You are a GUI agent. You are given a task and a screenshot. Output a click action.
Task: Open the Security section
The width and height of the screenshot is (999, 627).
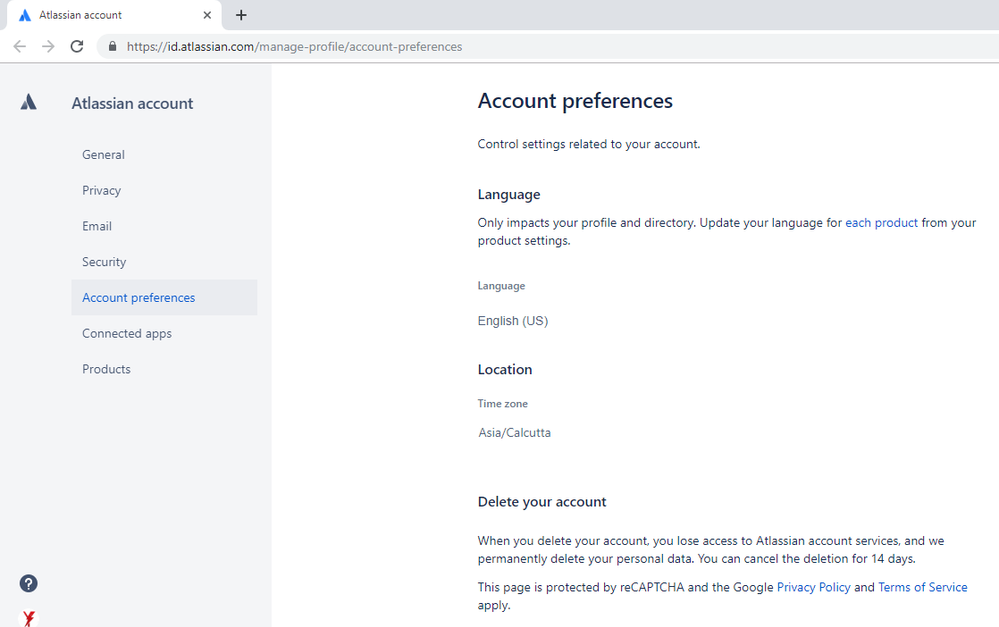[x=104, y=262]
